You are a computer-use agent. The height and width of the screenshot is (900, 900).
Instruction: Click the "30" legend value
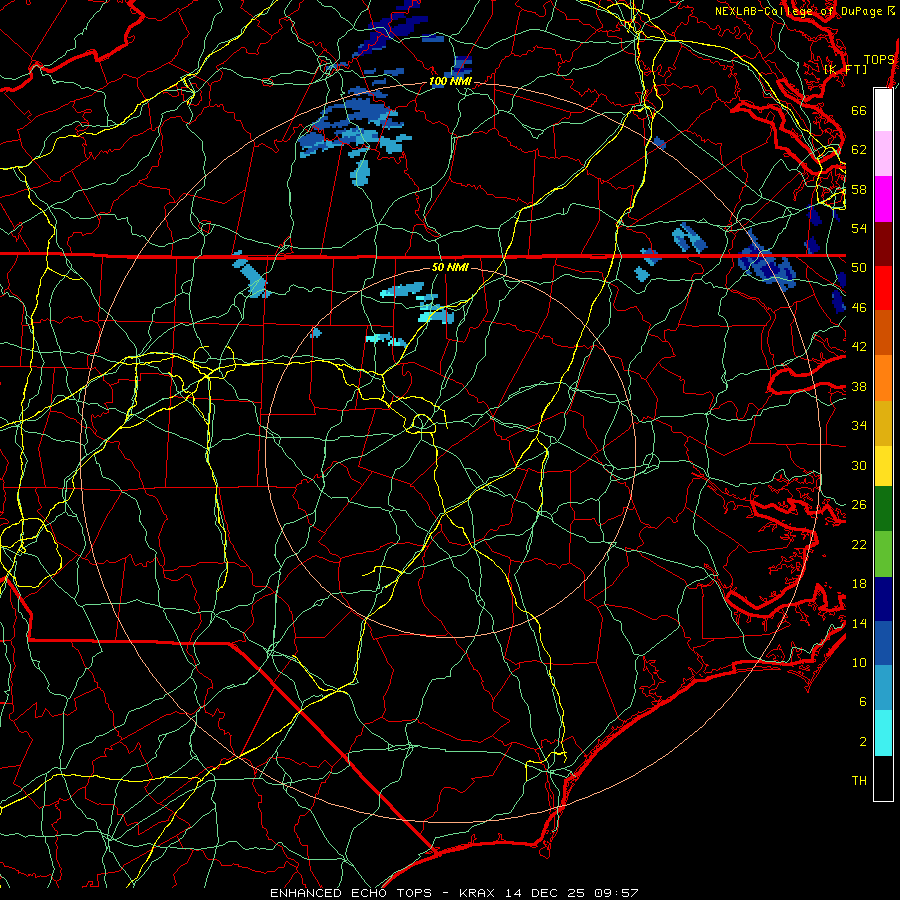[859, 465]
